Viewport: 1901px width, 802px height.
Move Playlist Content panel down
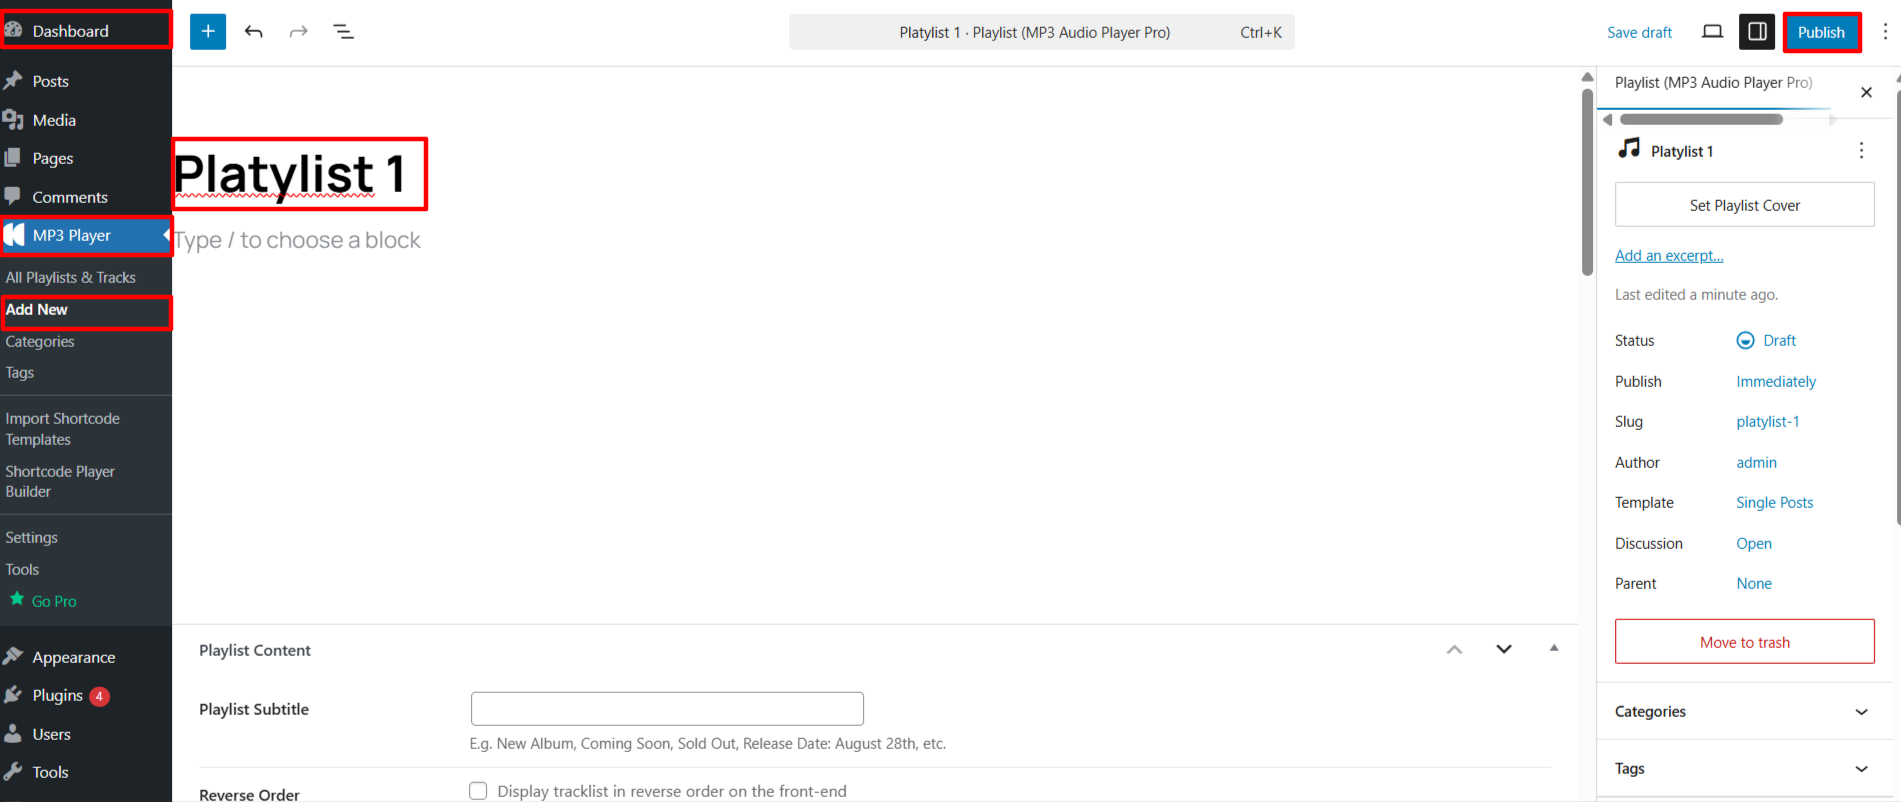[1504, 649]
